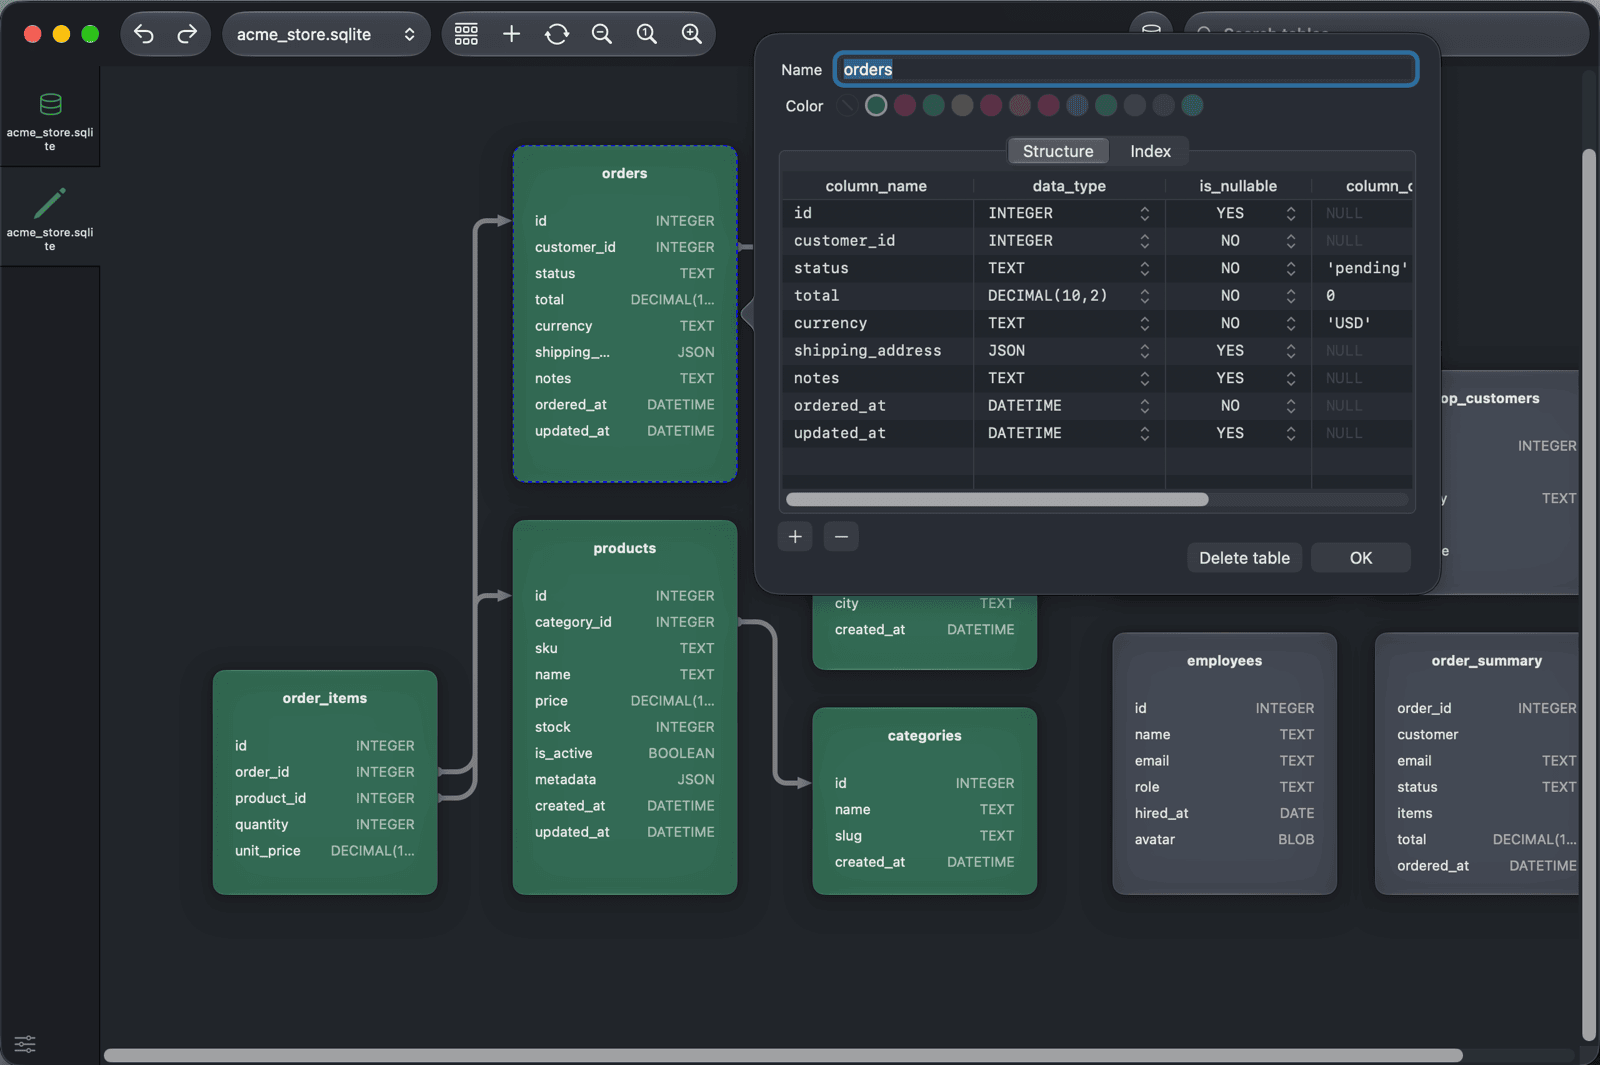
Task: Zoom out of the diagram
Action: (x=601, y=34)
